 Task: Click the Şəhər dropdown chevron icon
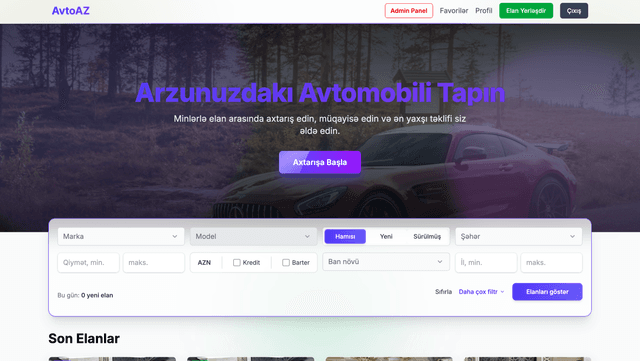572,236
